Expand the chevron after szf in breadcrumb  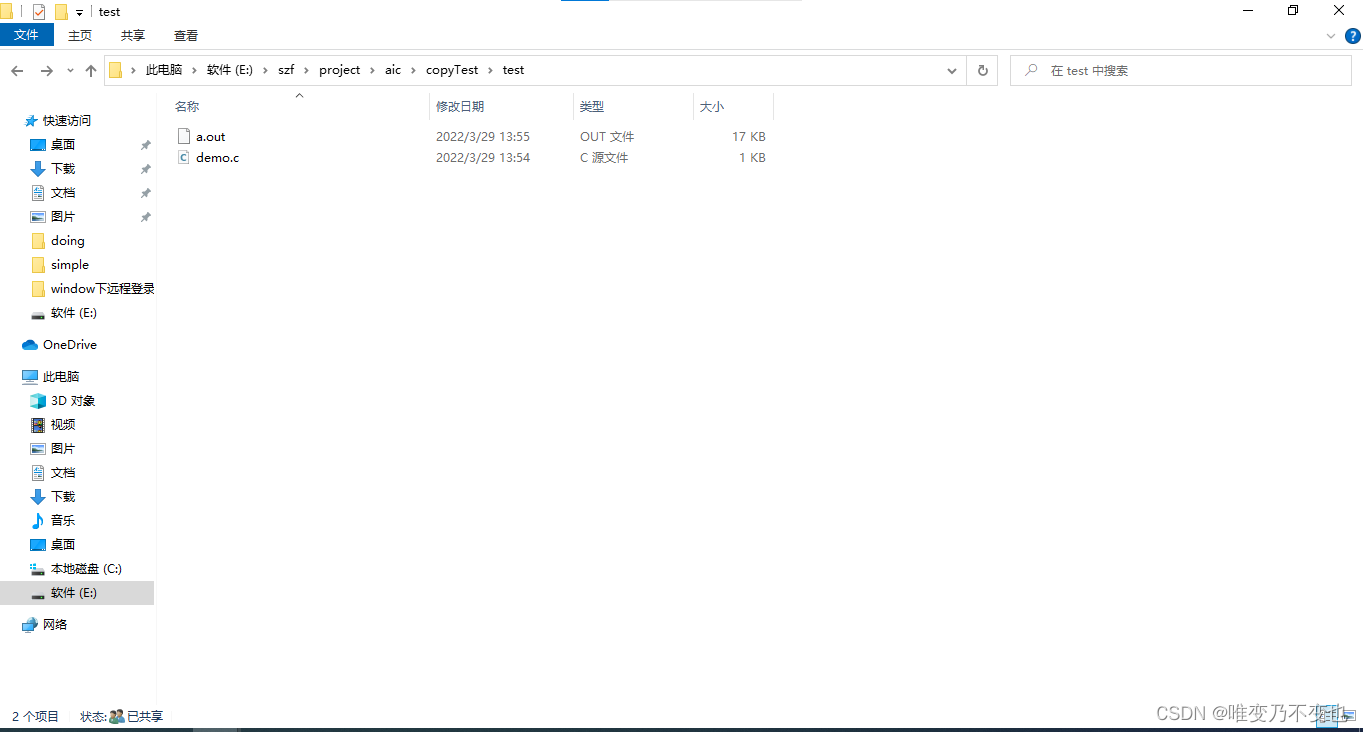tap(307, 70)
